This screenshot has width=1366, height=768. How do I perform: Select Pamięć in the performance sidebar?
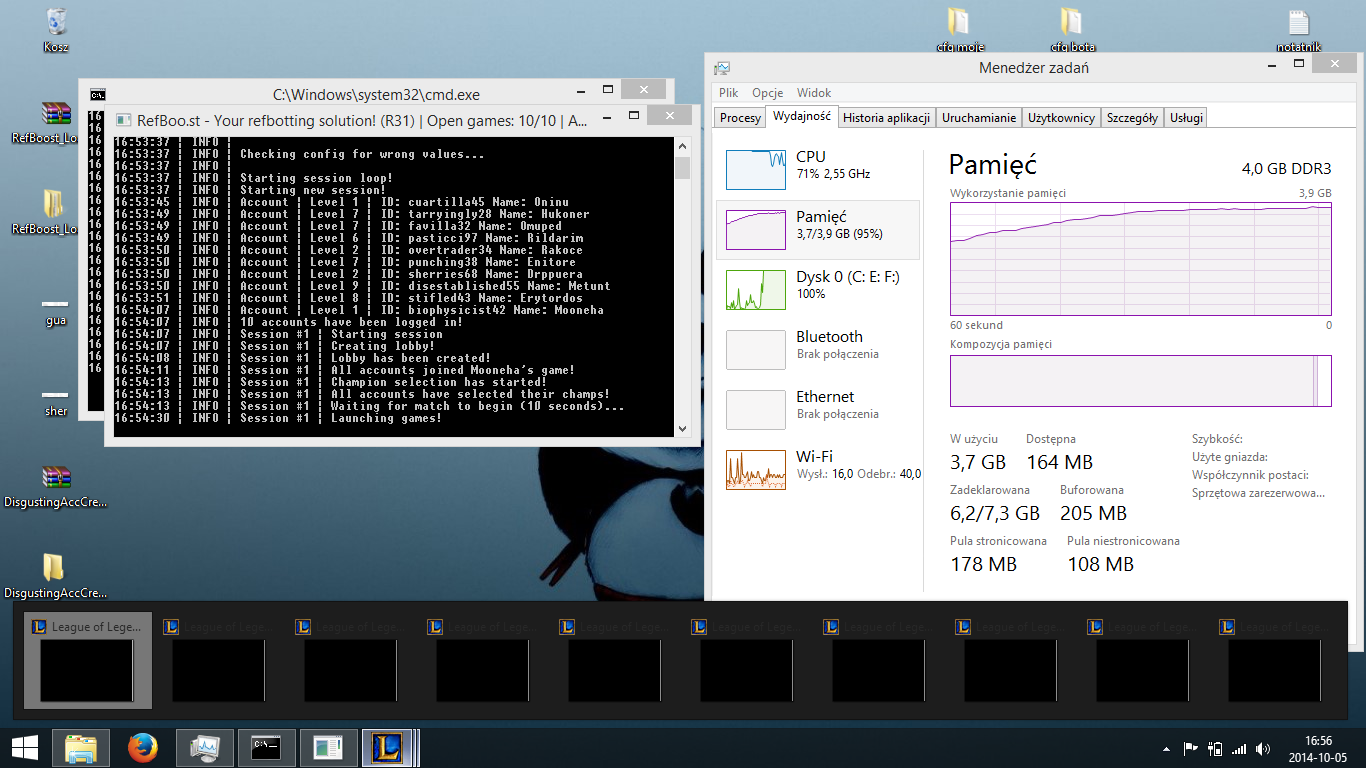818,230
